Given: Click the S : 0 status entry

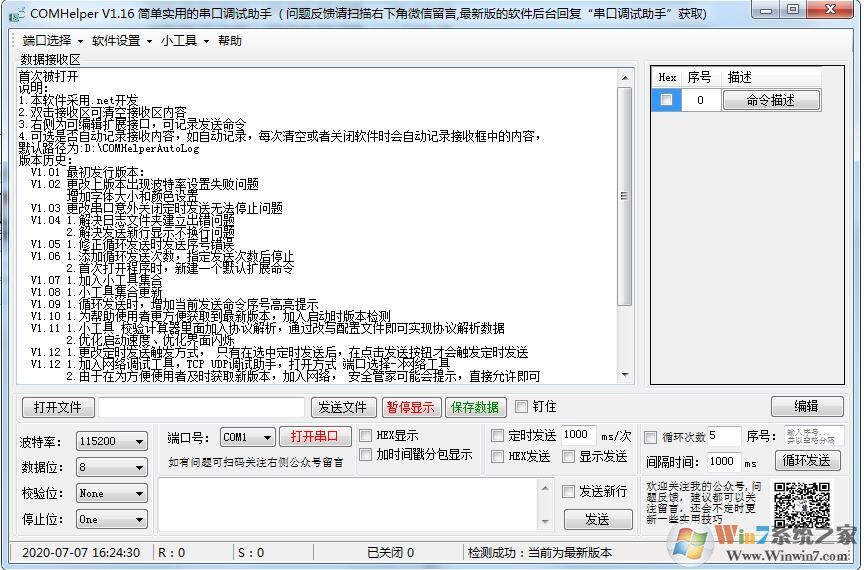Looking at the screenshot, I should pyautogui.click(x=251, y=552).
